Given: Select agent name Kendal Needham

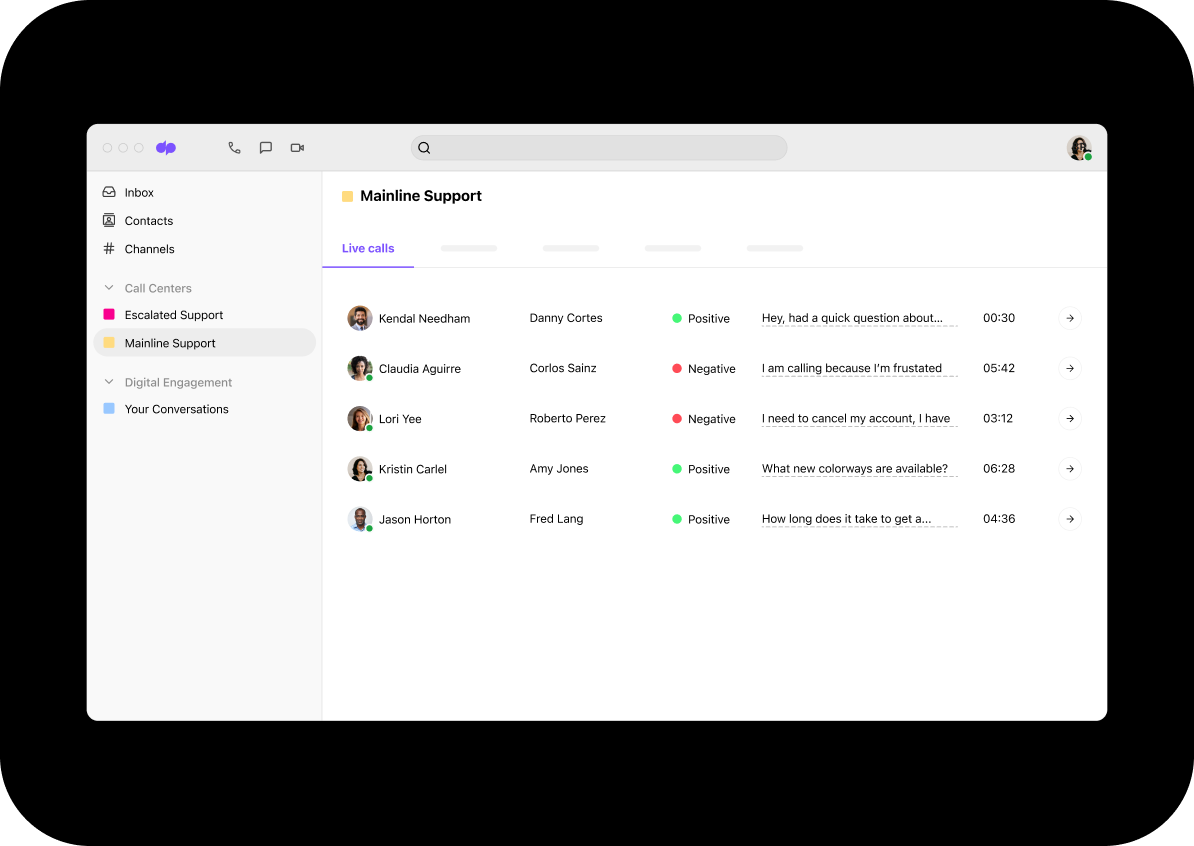Looking at the screenshot, I should [424, 318].
